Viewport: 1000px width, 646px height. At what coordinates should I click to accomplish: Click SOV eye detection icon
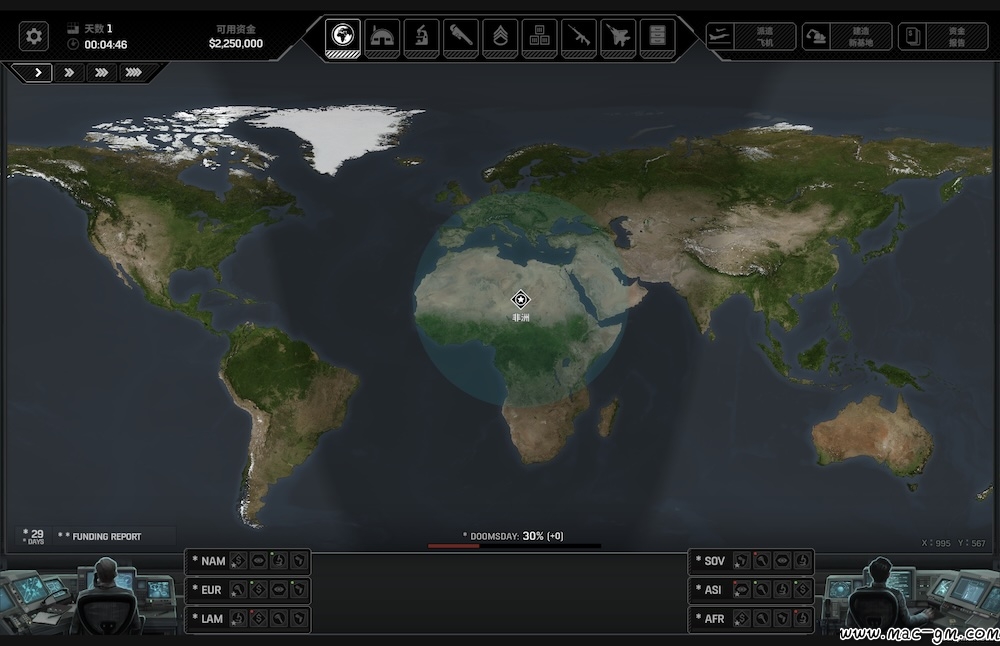coord(783,561)
